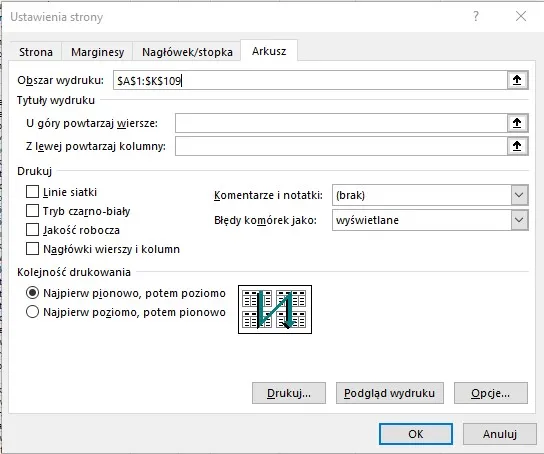
Task: Open the Nagłówek/stopka tab
Action: pos(187,52)
